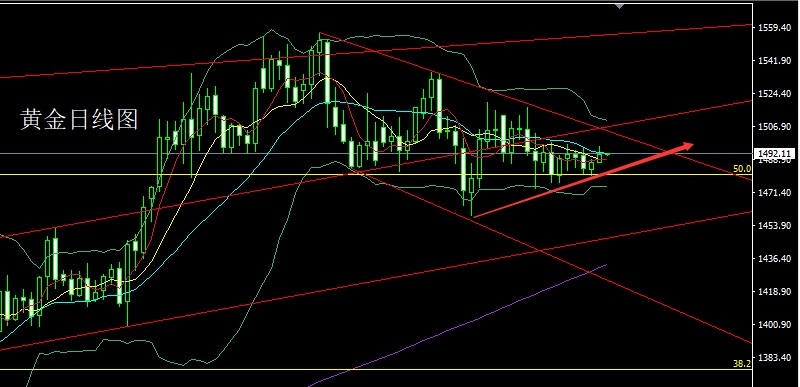800x387 pixels.
Task: Click the 1541.90 price axis label
Action: coord(774,61)
